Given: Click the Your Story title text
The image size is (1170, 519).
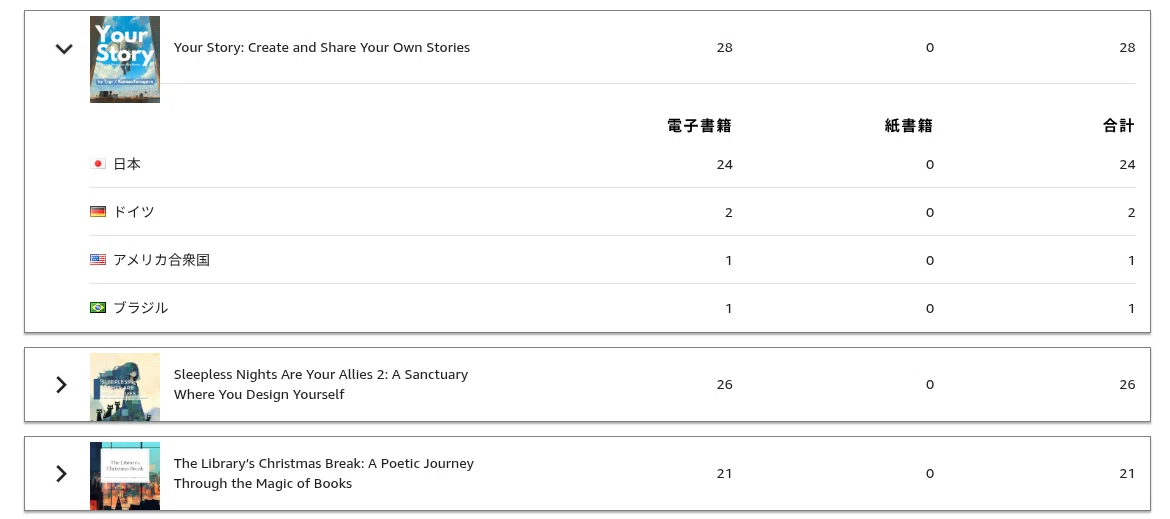Looking at the screenshot, I should (322, 48).
